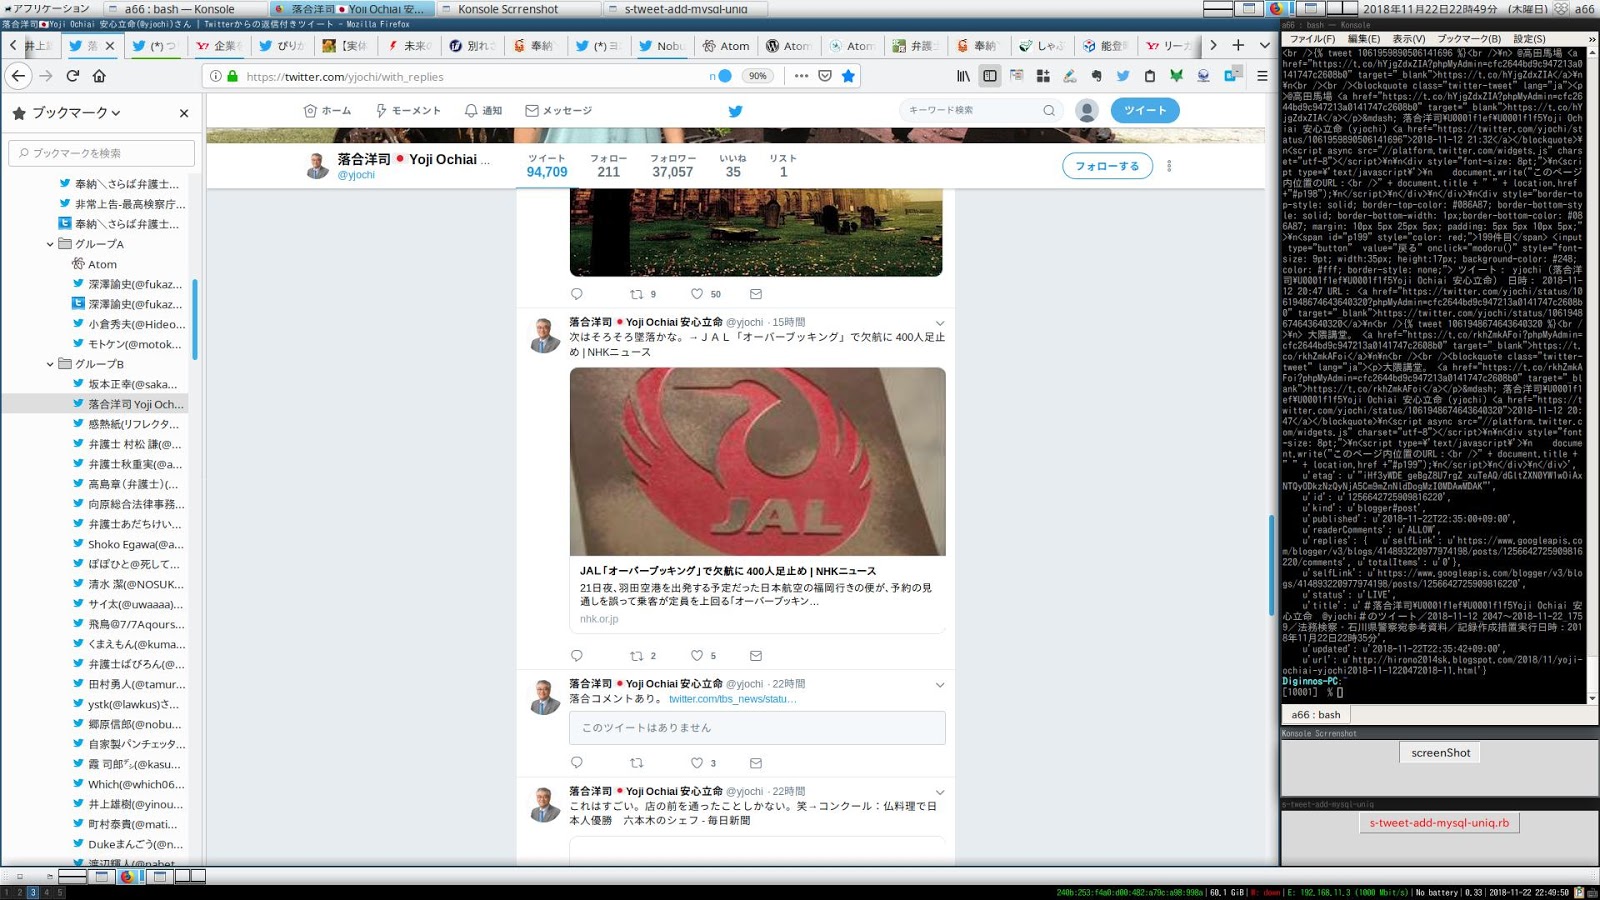Send JAL tweet via direct message icon
Viewport: 1600px width, 900px height.
point(756,656)
